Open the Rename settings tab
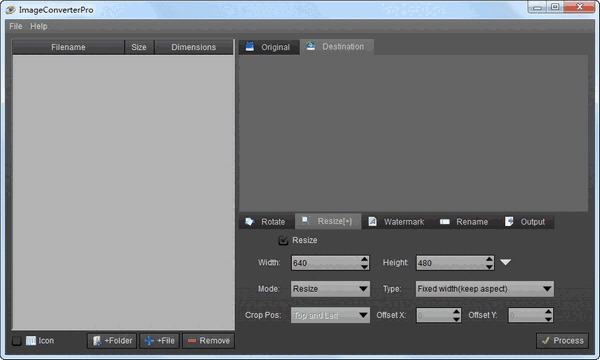This screenshot has height=360, width=600. click(x=465, y=222)
